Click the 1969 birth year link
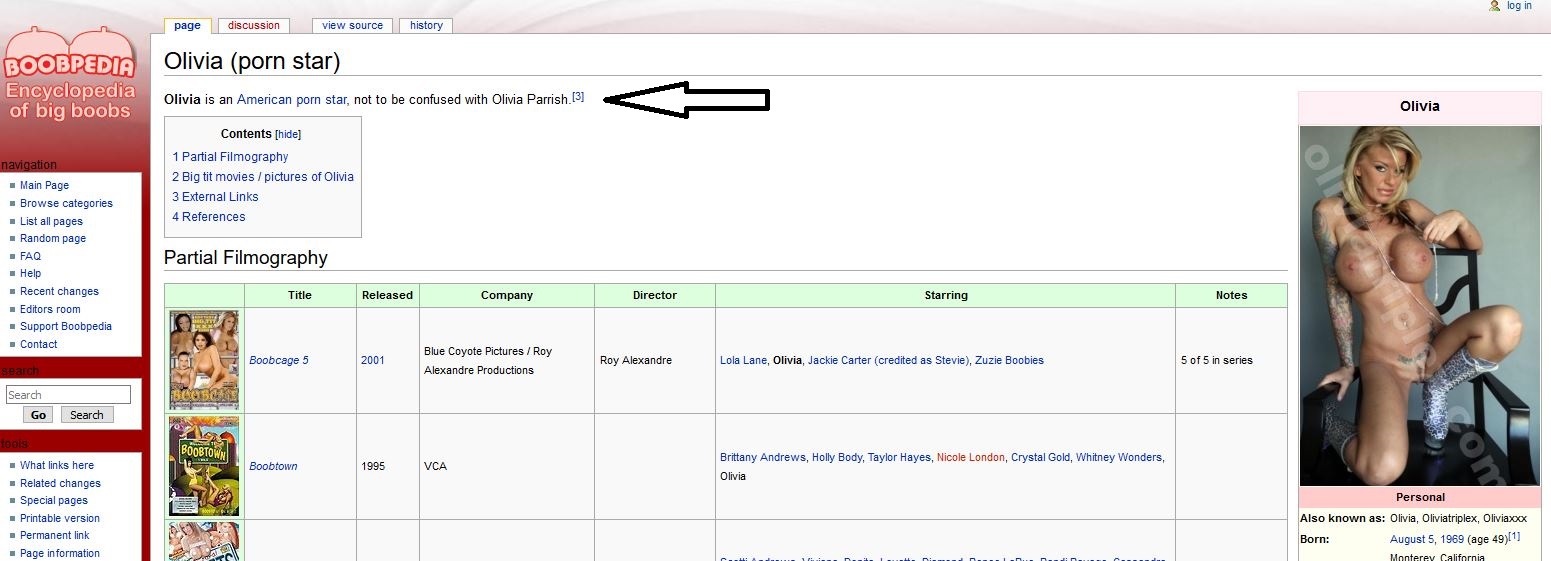The width and height of the screenshot is (1551, 561). click(x=1454, y=540)
